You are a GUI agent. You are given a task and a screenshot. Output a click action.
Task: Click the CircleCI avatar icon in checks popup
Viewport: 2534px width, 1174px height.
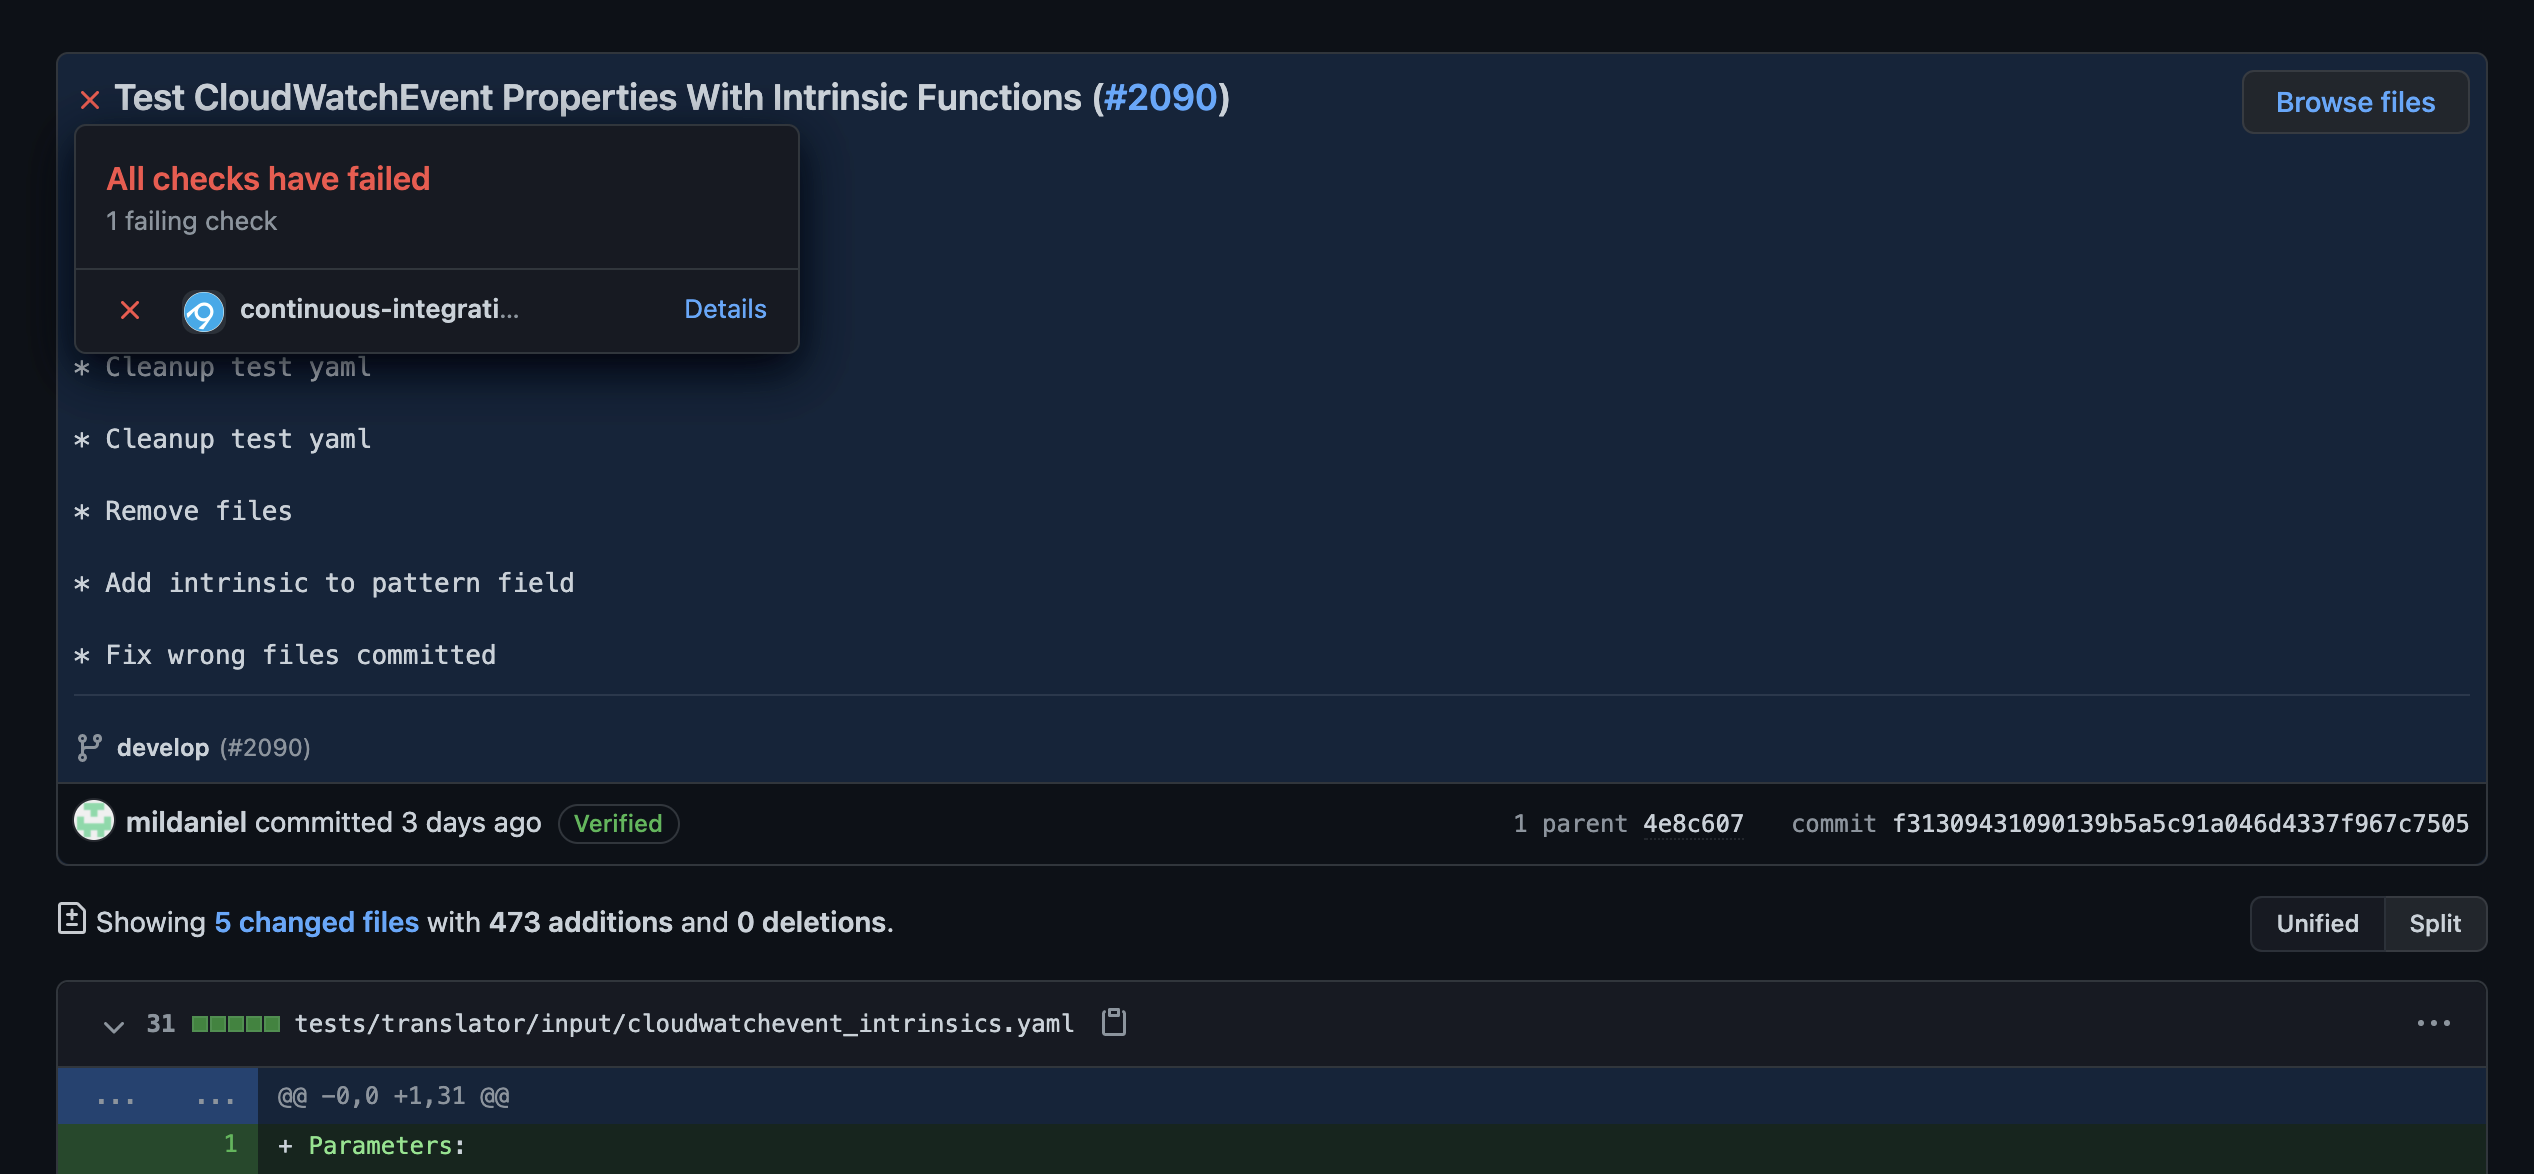click(x=203, y=312)
